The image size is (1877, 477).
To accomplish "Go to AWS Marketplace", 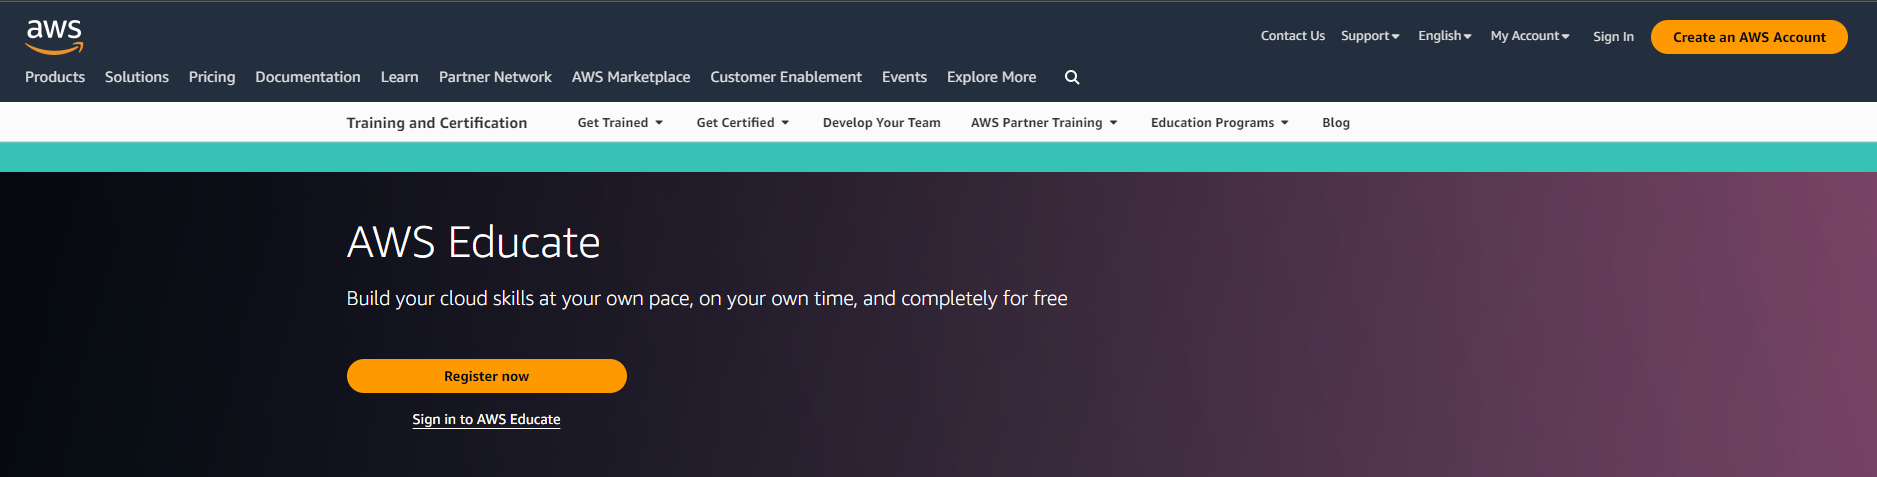I will point(631,77).
